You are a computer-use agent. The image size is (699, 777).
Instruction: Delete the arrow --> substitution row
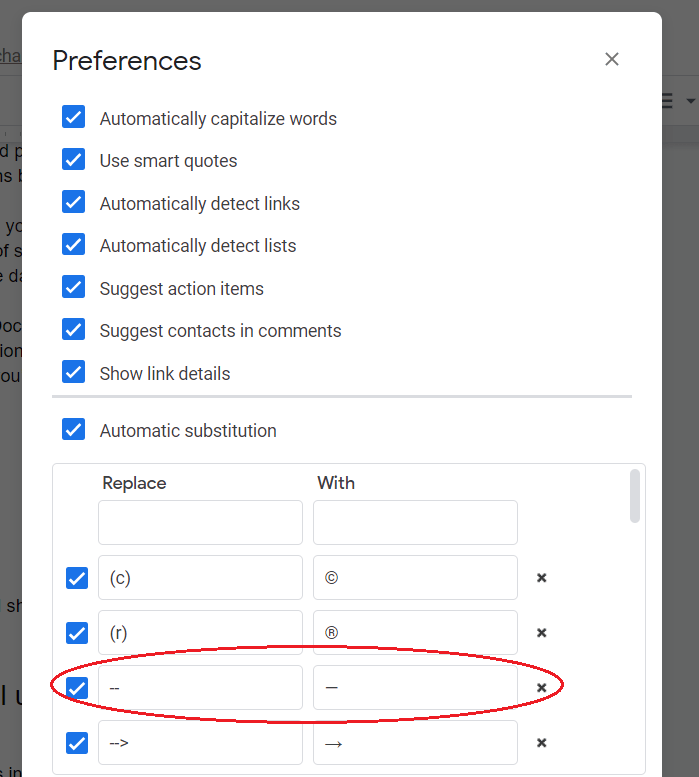[x=541, y=743]
